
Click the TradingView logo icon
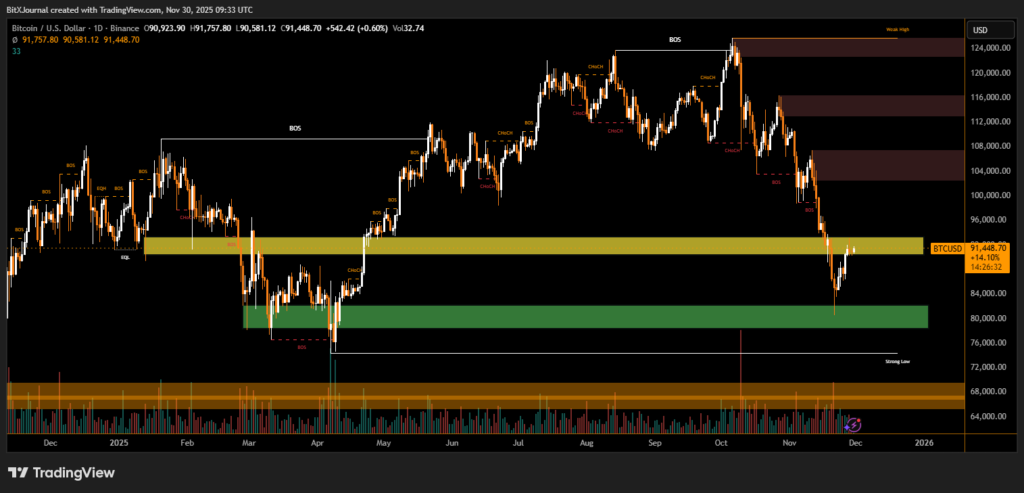pyautogui.click(x=20, y=473)
